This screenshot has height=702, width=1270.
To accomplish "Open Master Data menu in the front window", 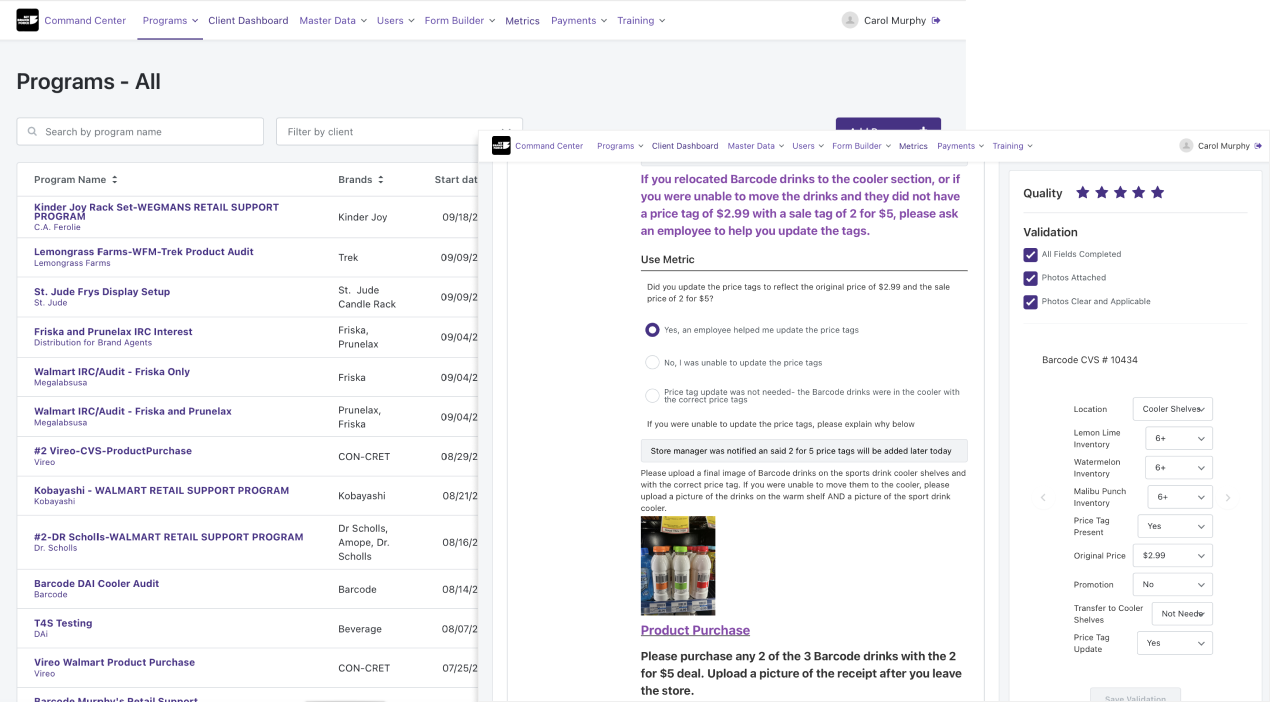I will tap(756, 146).
